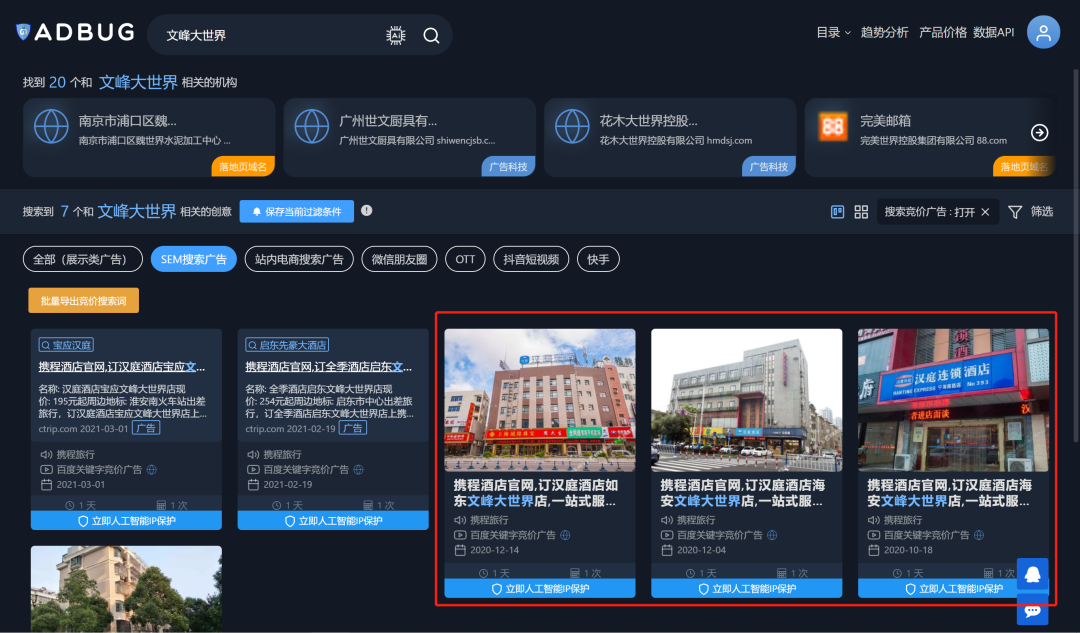Click the globe icon on the 2020-12-14 ad card
This screenshot has height=633, width=1080.
[565, 535]
